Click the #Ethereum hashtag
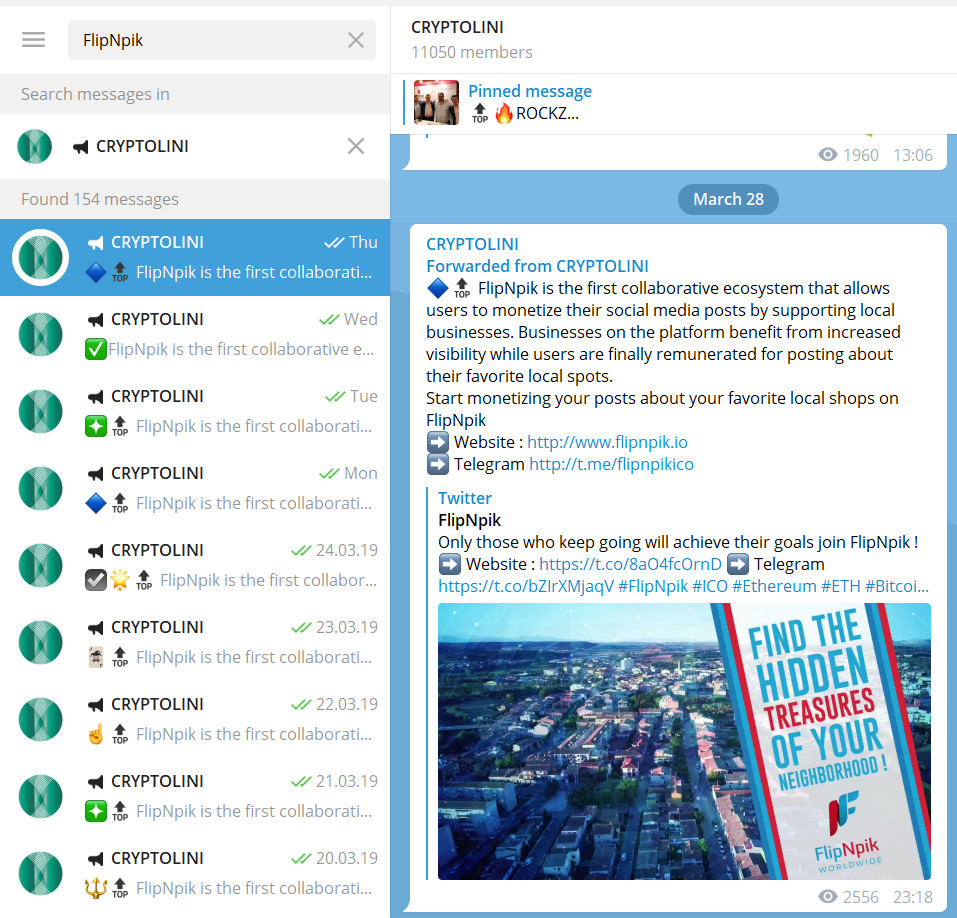This screenshot has height=918, width=957. (774, 586)
